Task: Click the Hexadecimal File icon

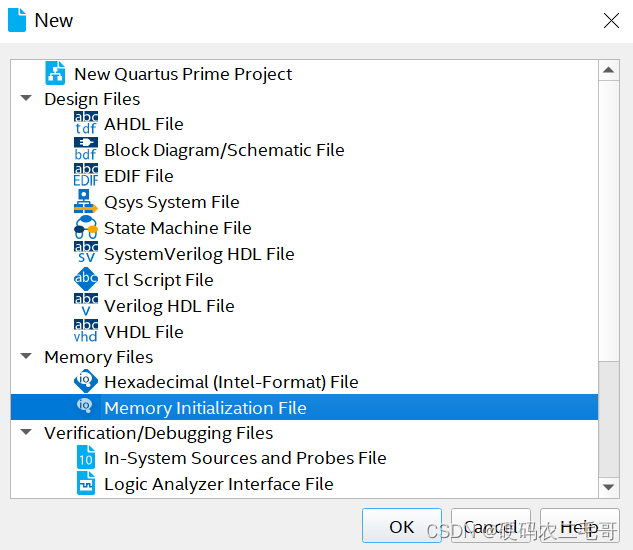Action: (86, 381)
